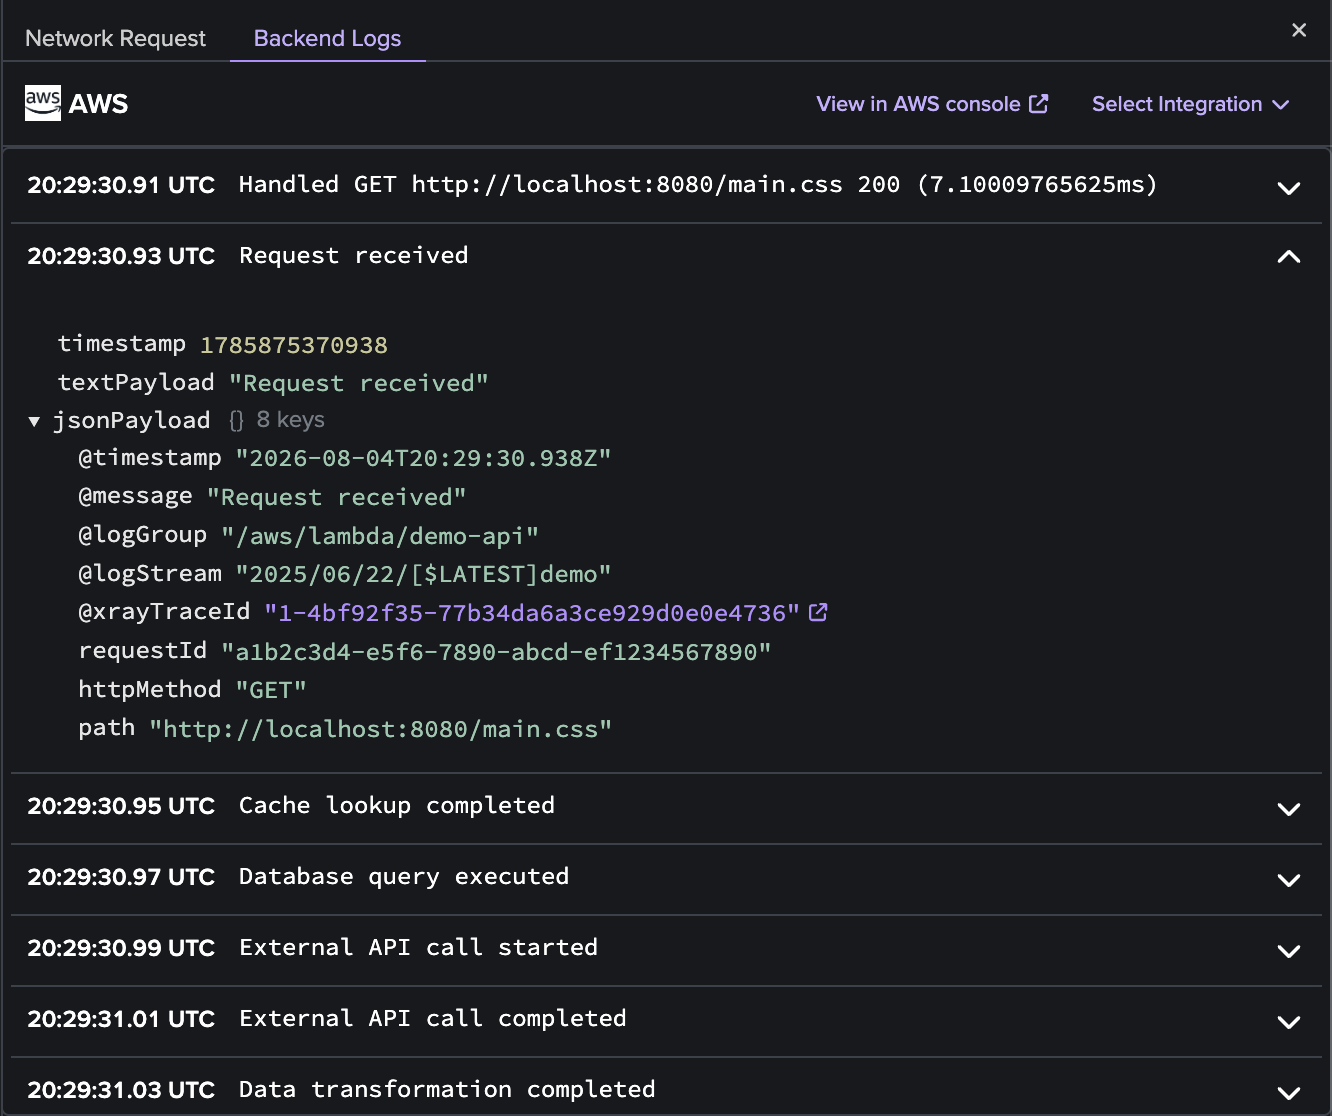Open View in AWS console link
Screen dimensions: 1332x1116
932,104
